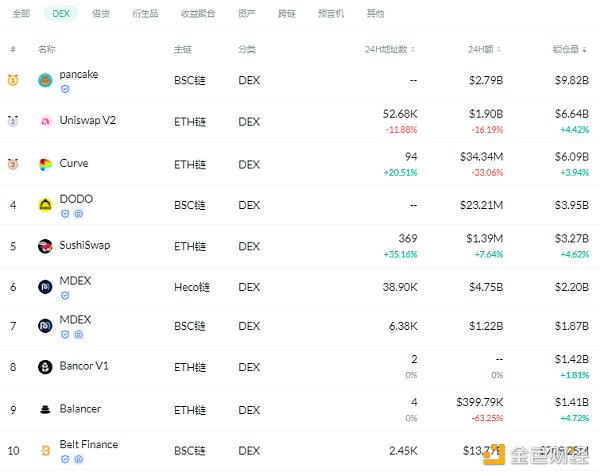Click the rank 1 medal badge
Screen dimensions: 600x476
pyautogui.click(x=13, y=80)
